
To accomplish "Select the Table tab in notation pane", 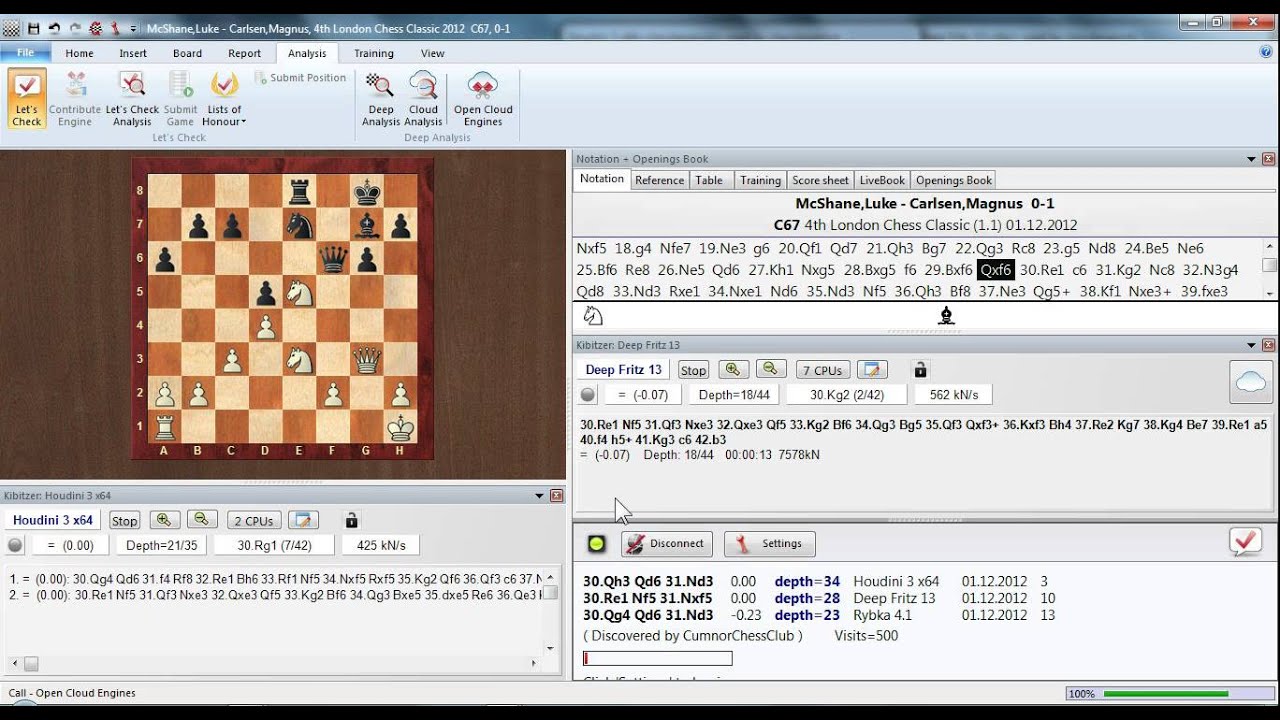I will [x=709, y=180].
